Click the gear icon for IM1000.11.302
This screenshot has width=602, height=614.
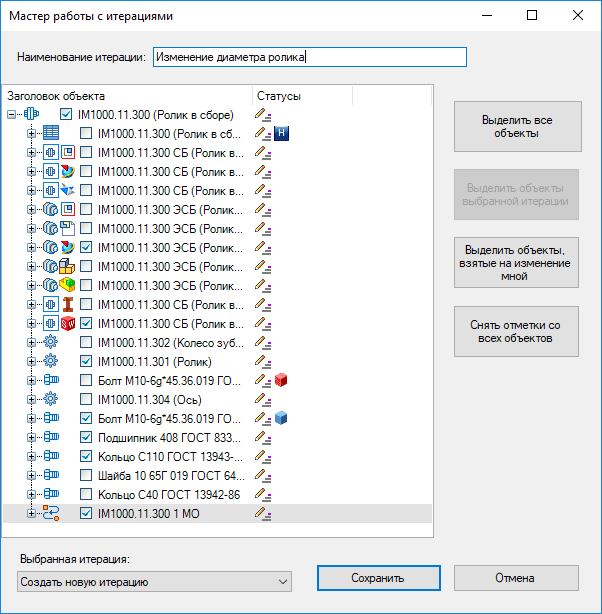tap(52, 342)
